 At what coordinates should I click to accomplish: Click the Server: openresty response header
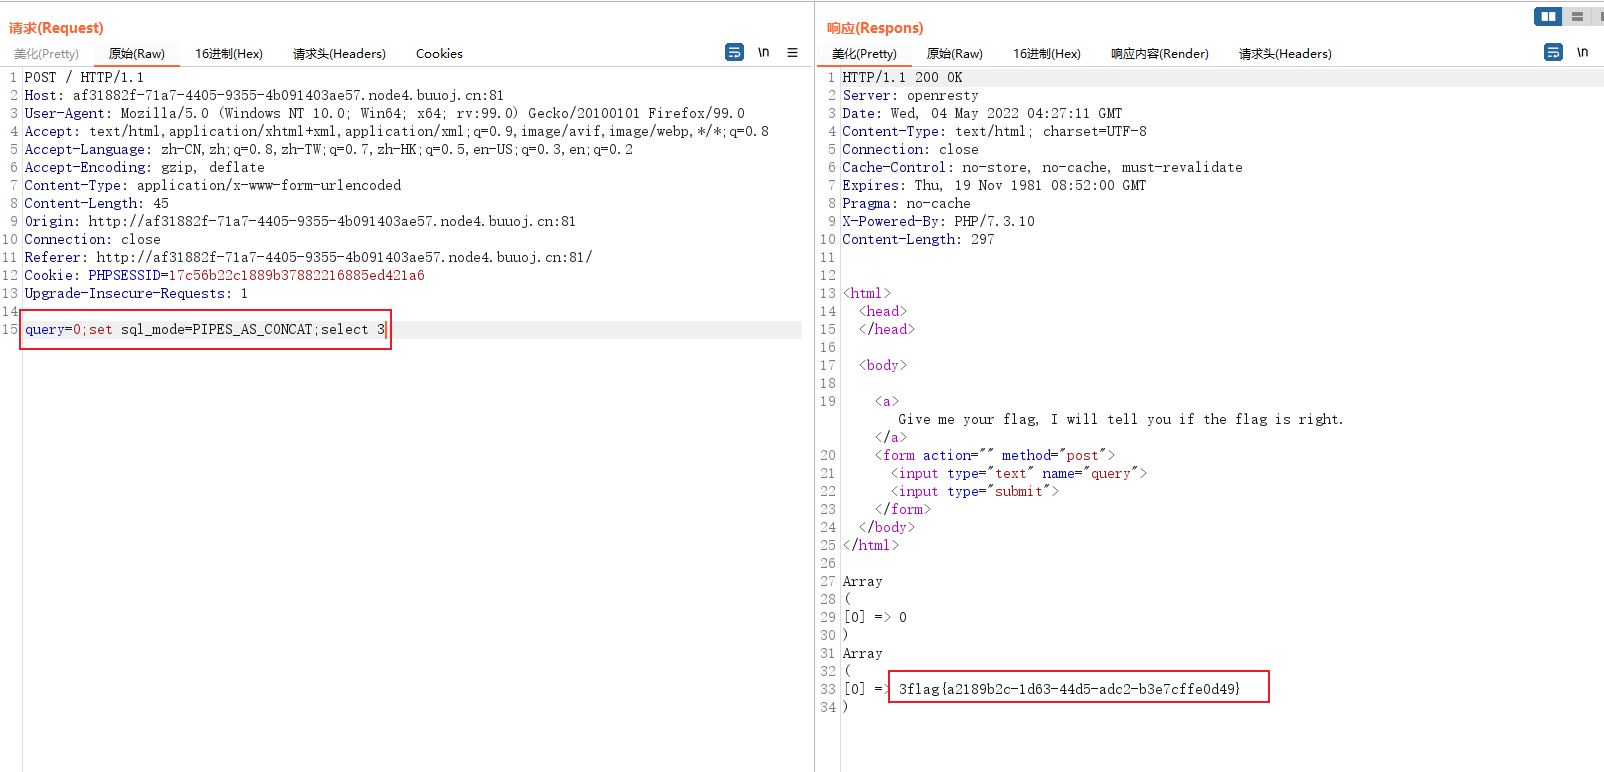click(910, 95)
